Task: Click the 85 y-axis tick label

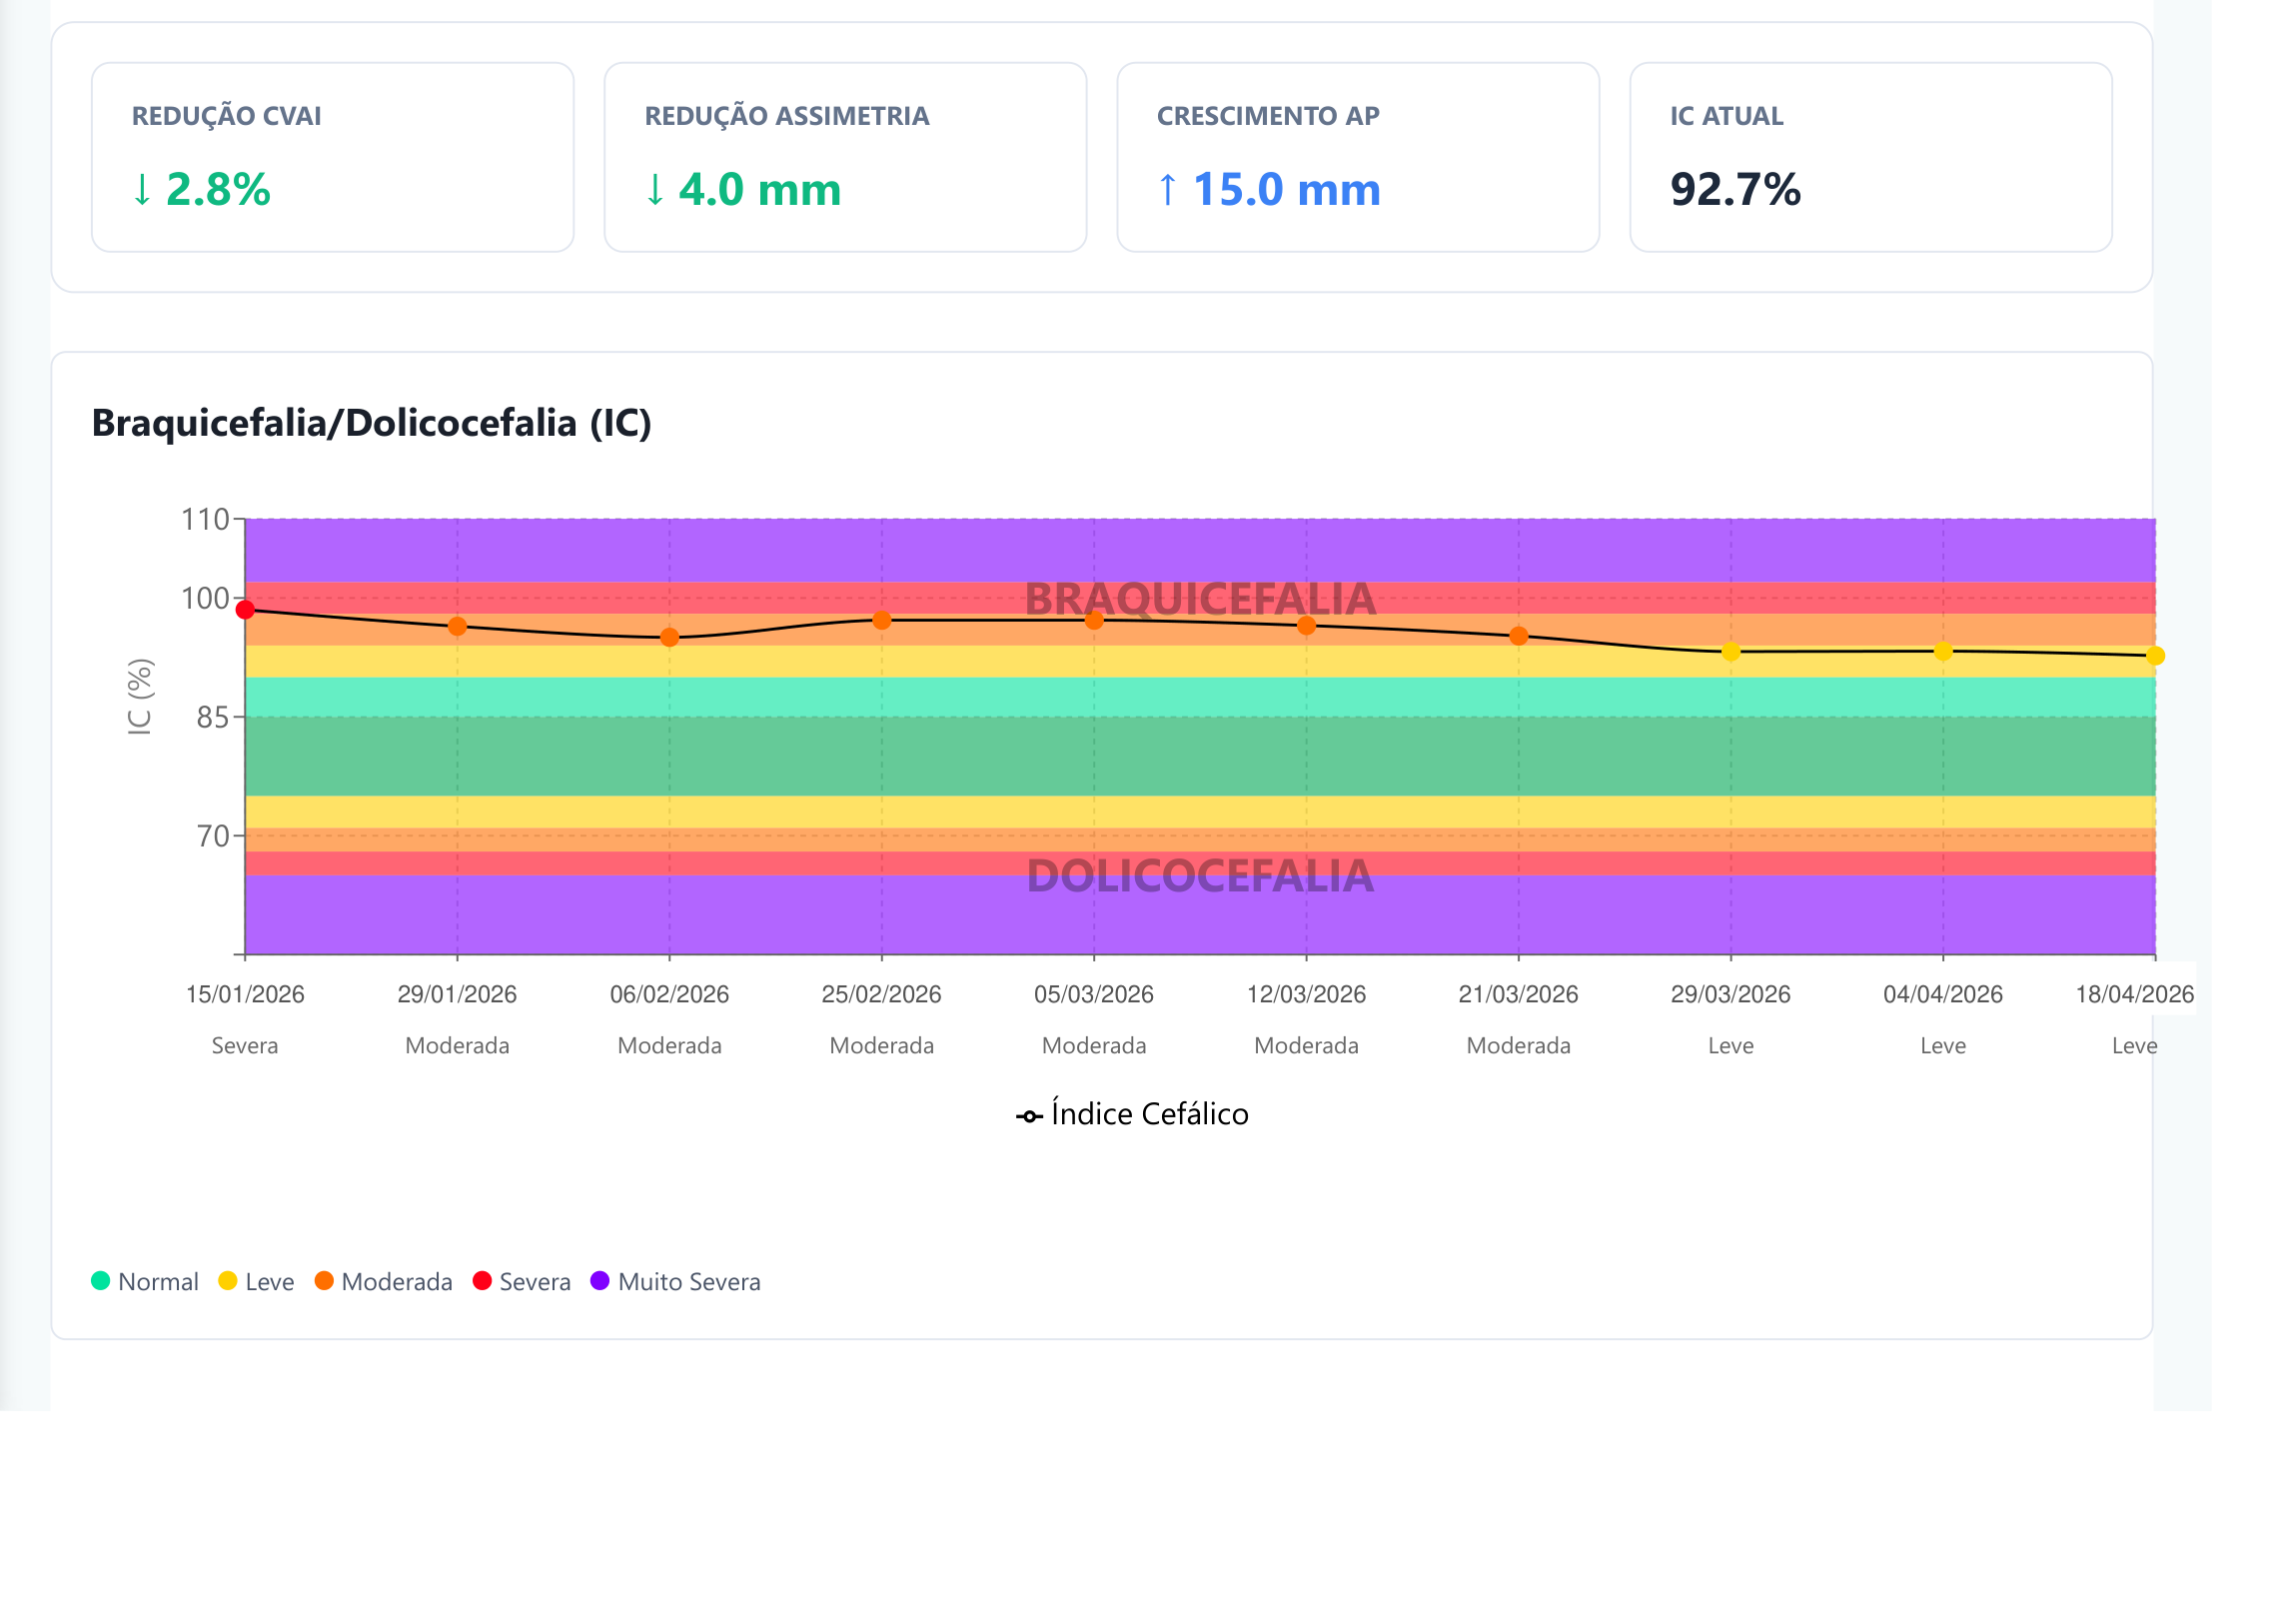Action: 213,717
